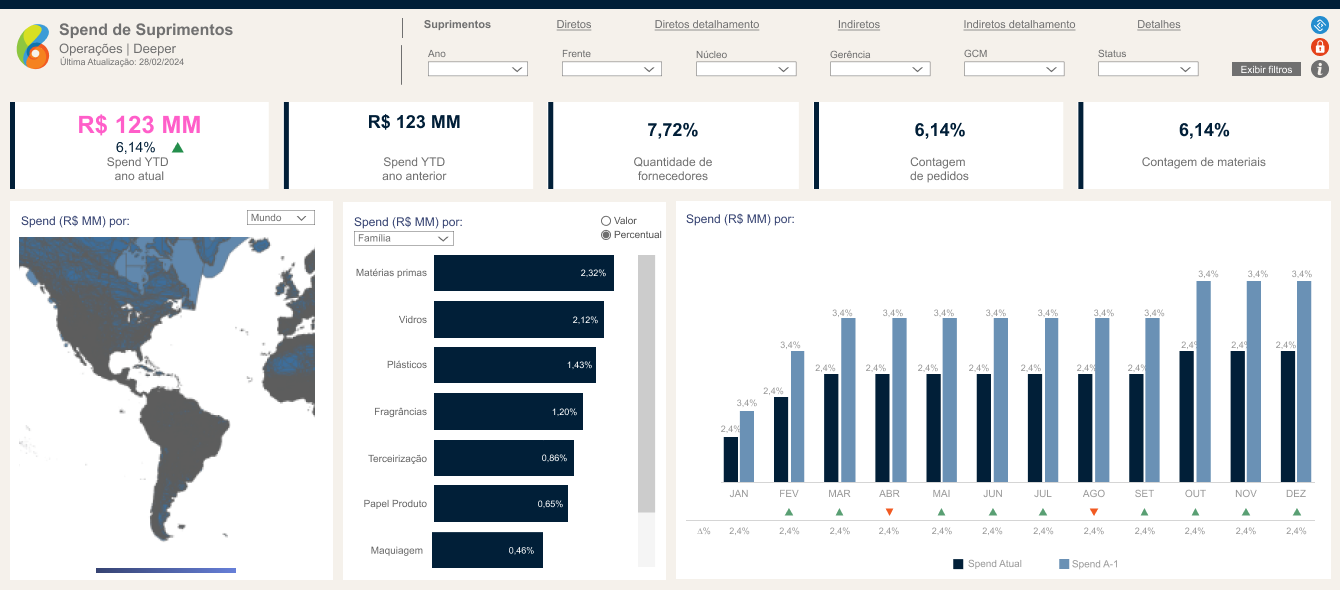The image size is (1340, 590).
Task: Go to the Indiretos tab
Action: (858, 25)
